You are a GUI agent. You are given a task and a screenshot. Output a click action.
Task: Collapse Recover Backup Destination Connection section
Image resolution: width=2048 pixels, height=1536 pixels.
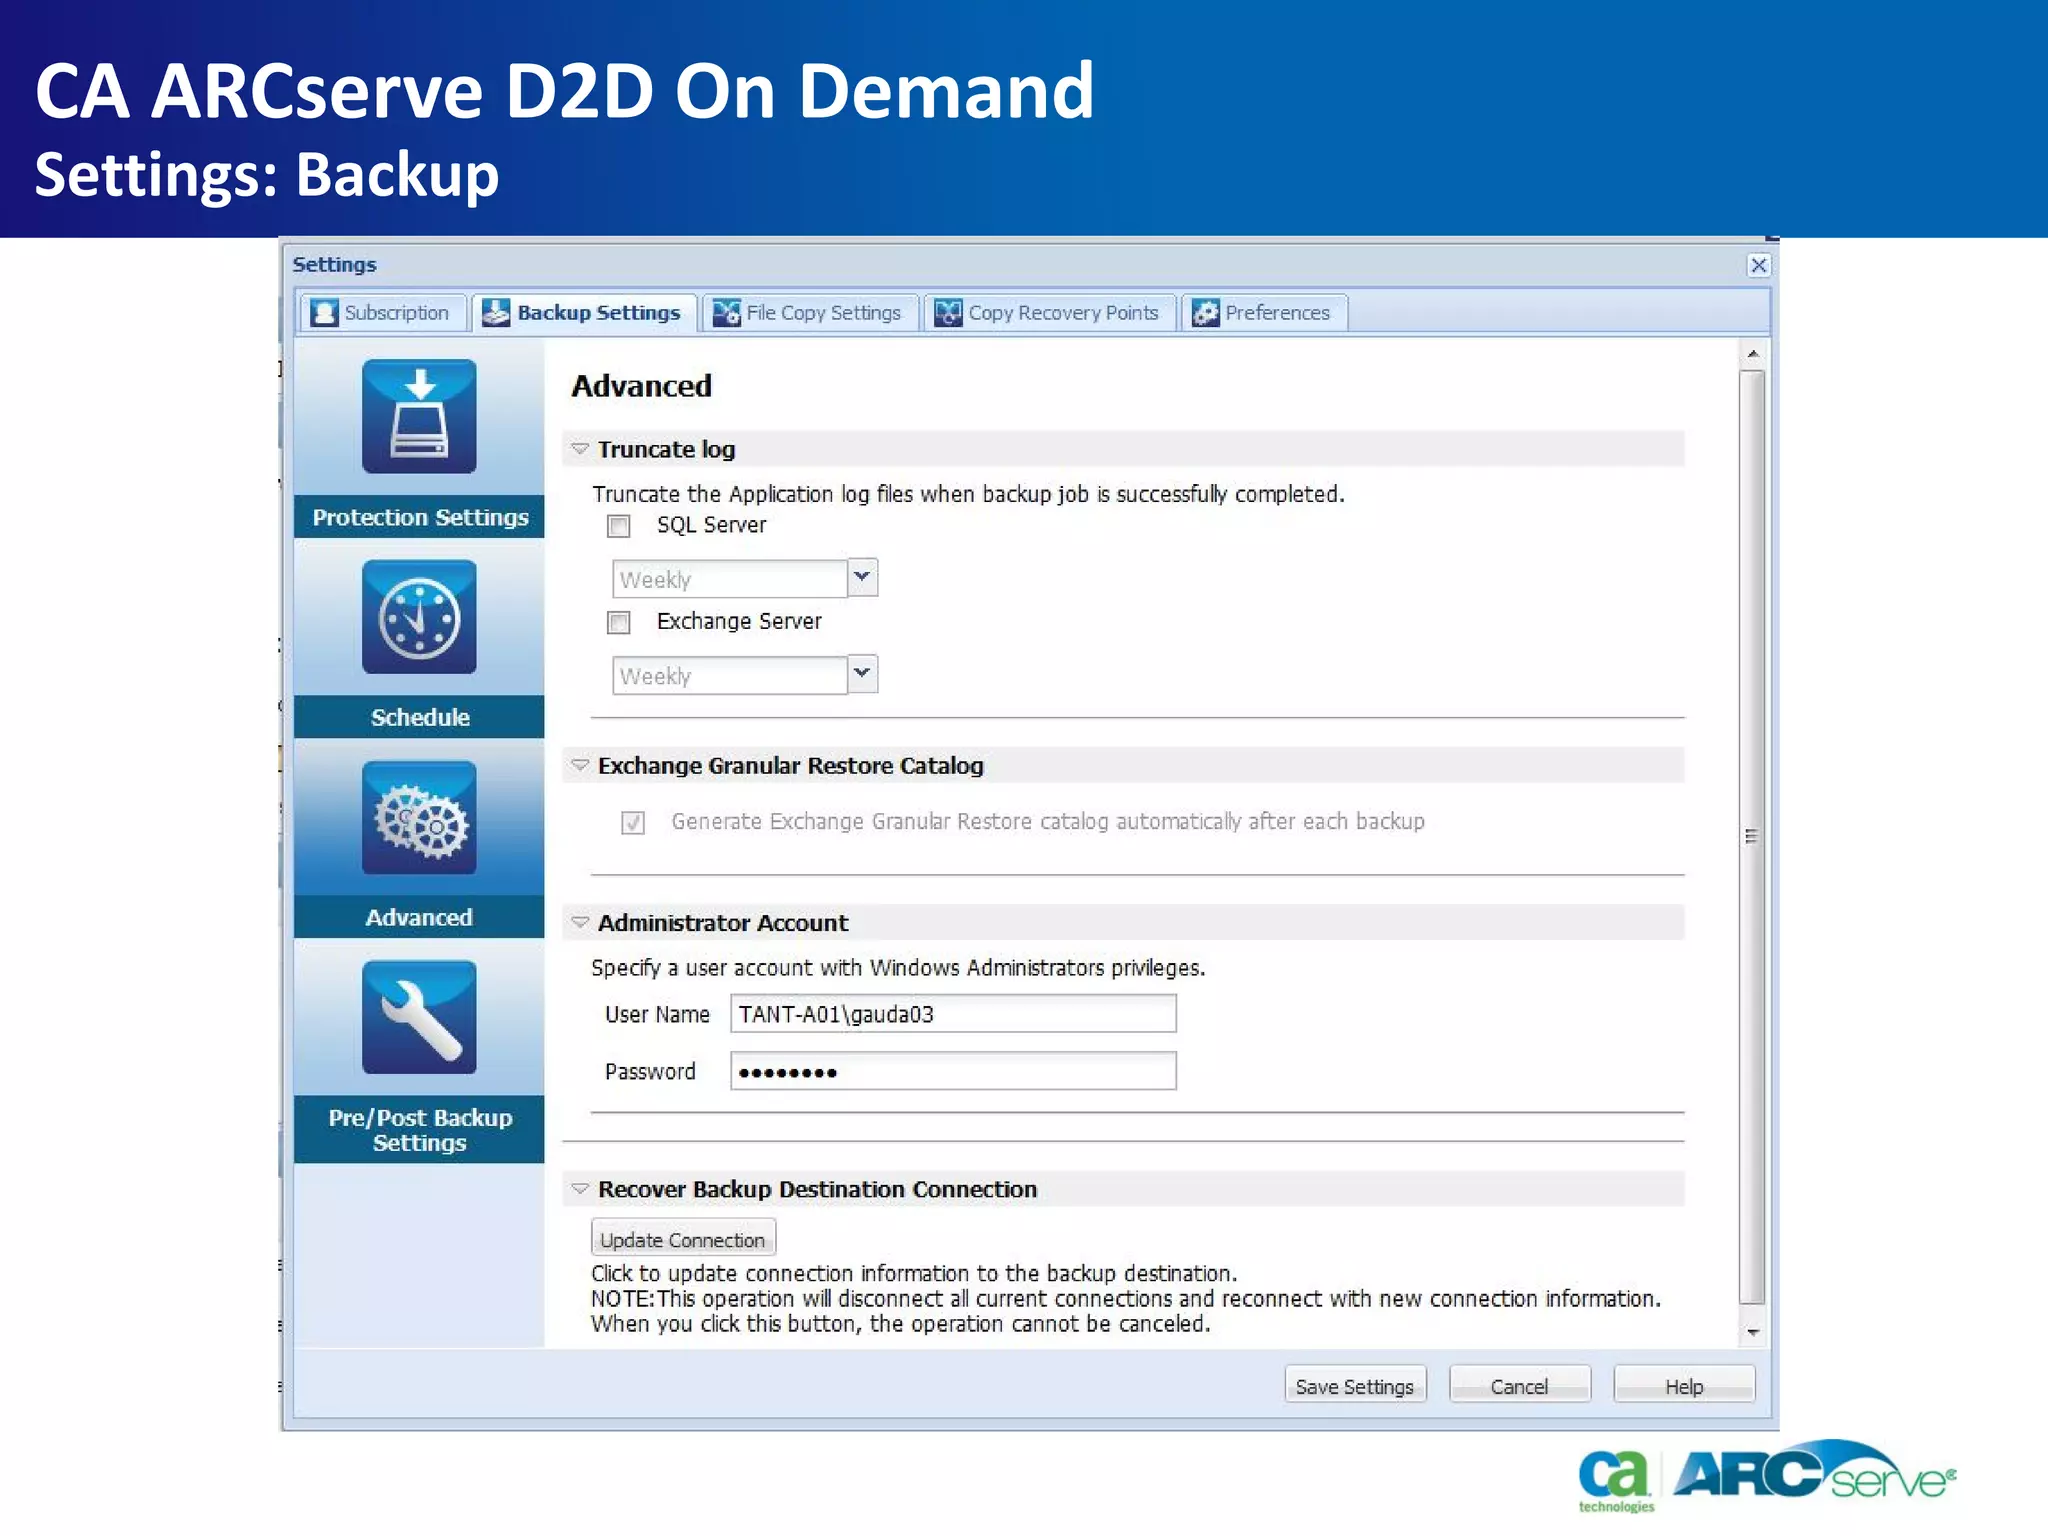point(580,1189)
